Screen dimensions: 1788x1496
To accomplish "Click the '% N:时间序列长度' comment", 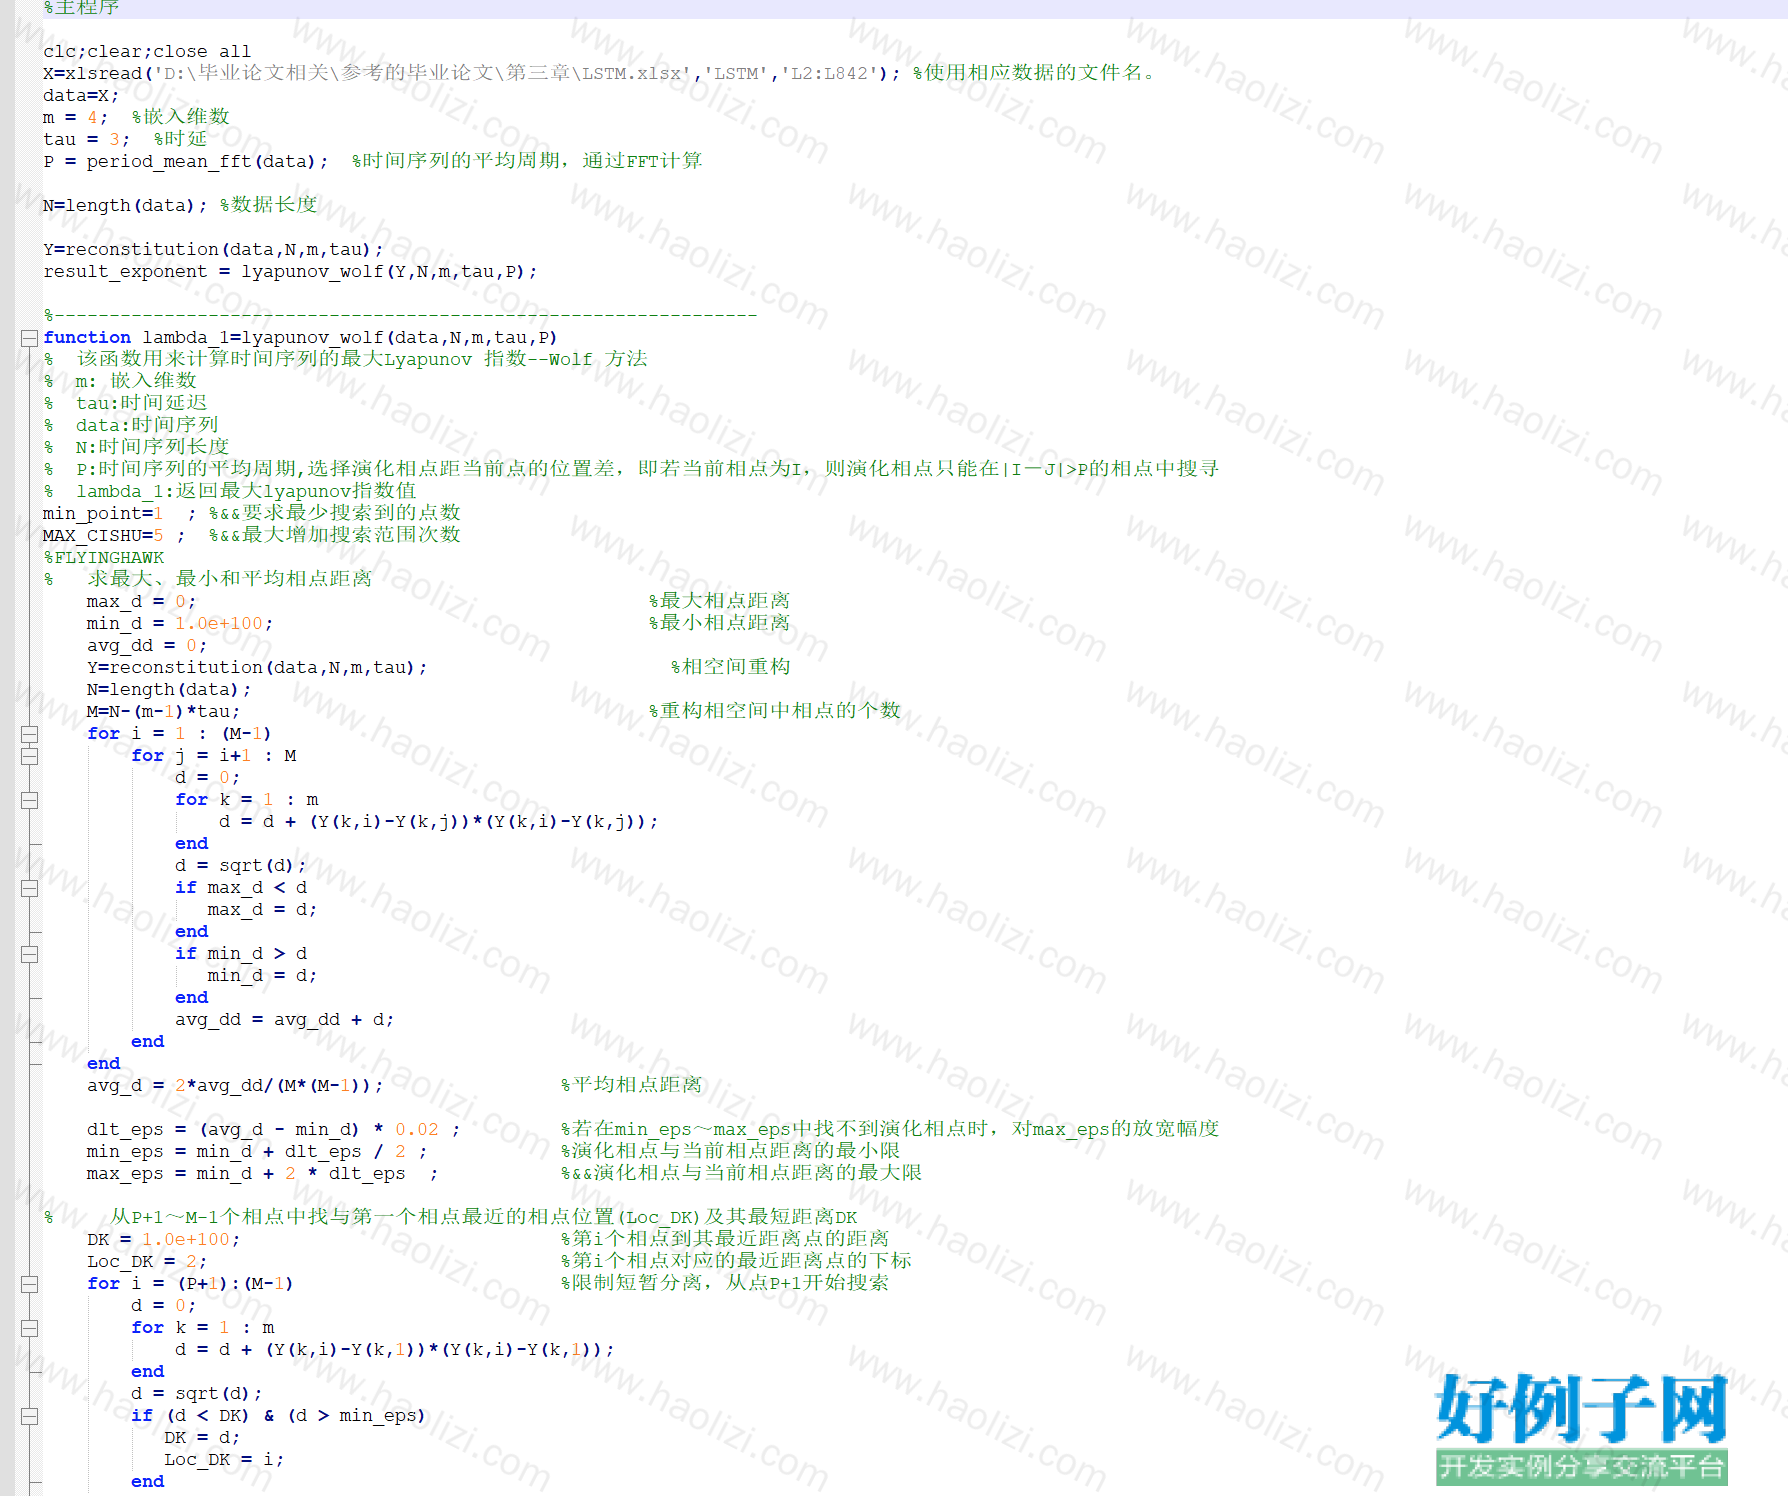I will point(136,447).
